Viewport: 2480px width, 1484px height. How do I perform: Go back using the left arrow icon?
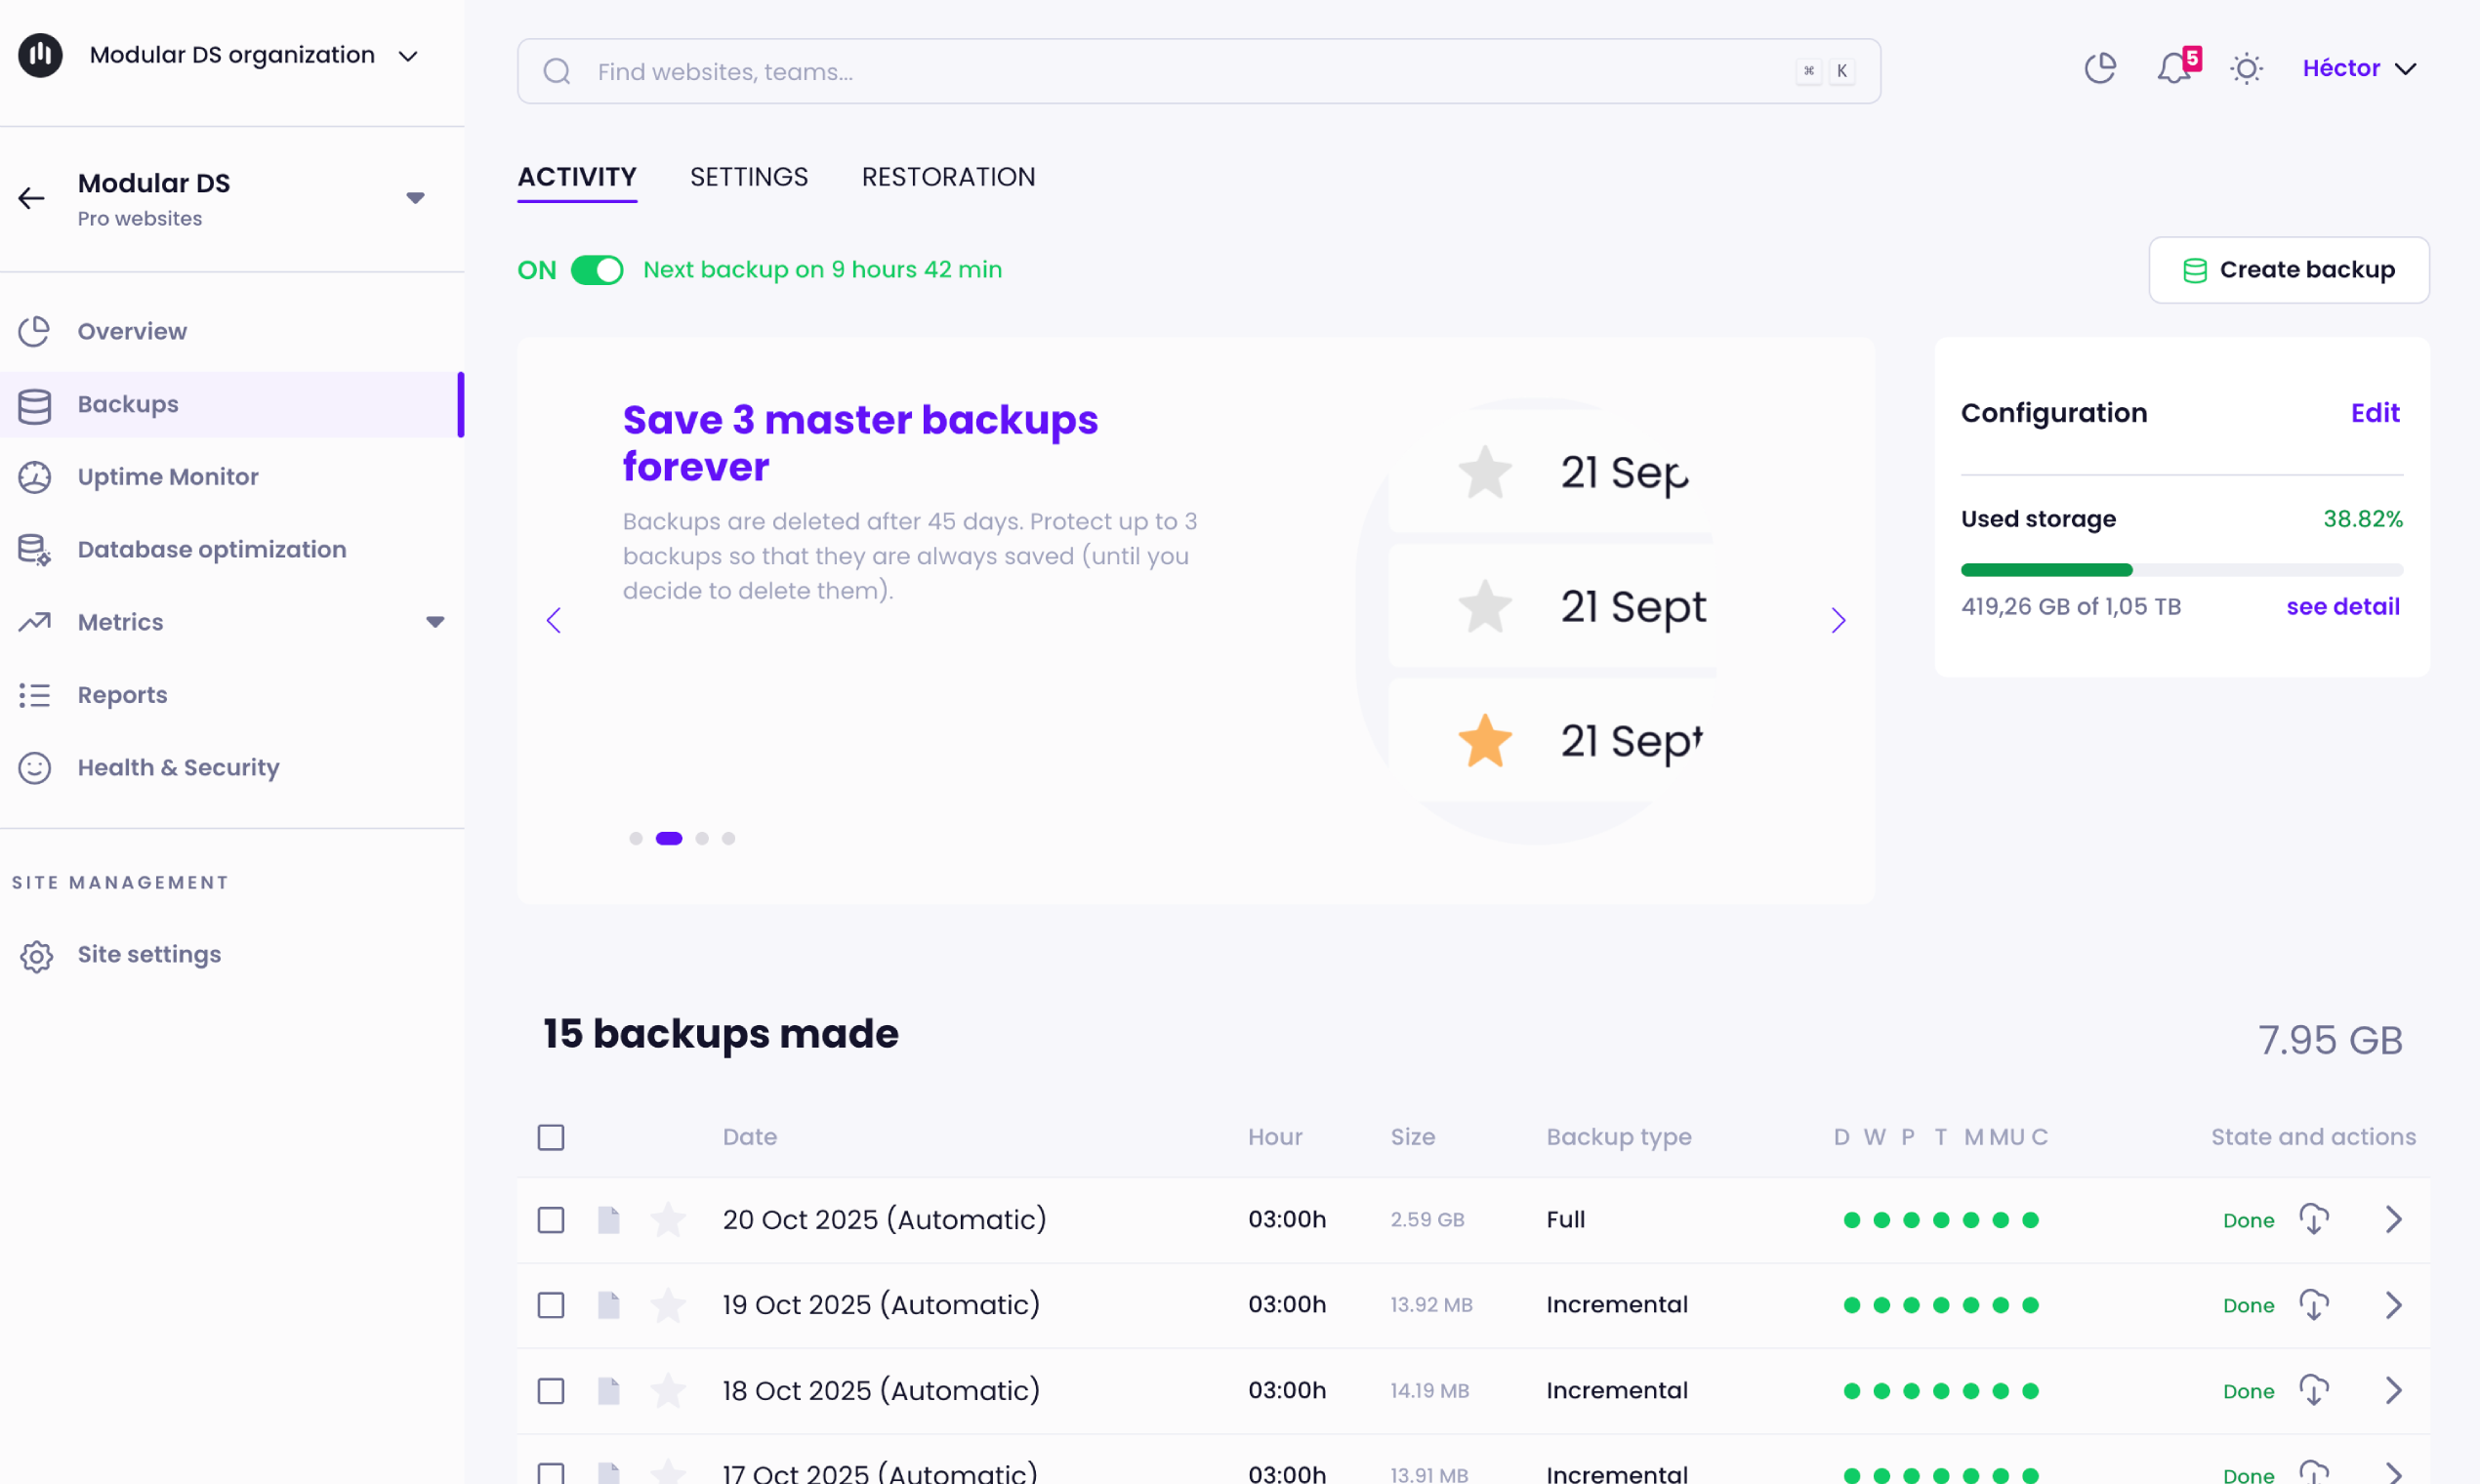pyautogui.click(x=32, y=198)
